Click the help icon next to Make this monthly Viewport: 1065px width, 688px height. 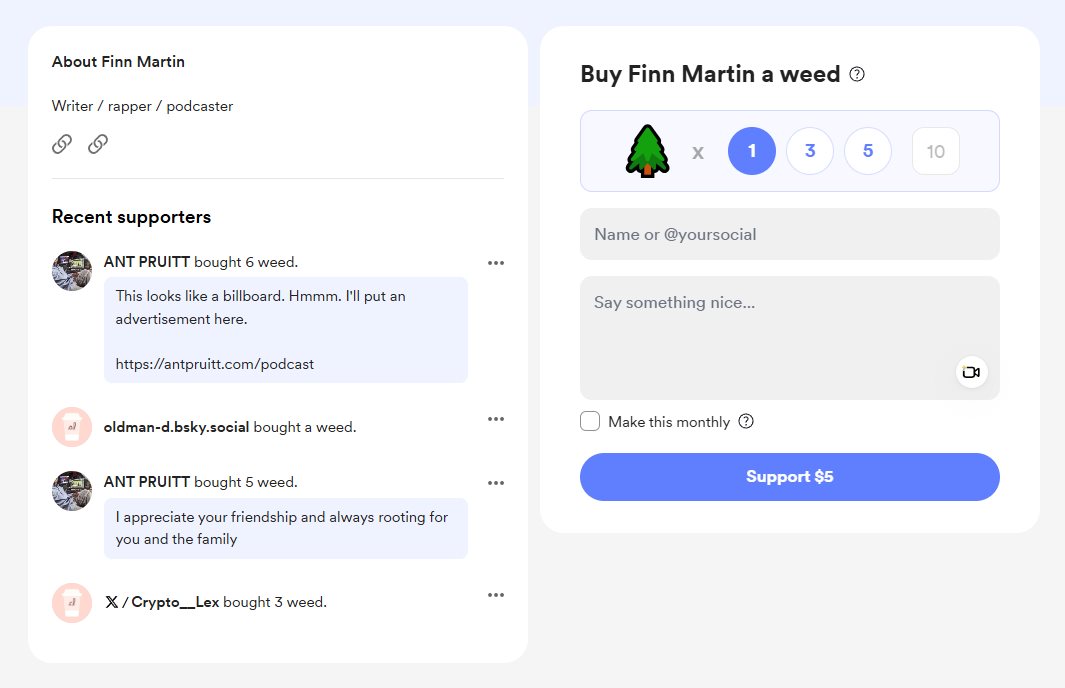(x=746, y=421)
